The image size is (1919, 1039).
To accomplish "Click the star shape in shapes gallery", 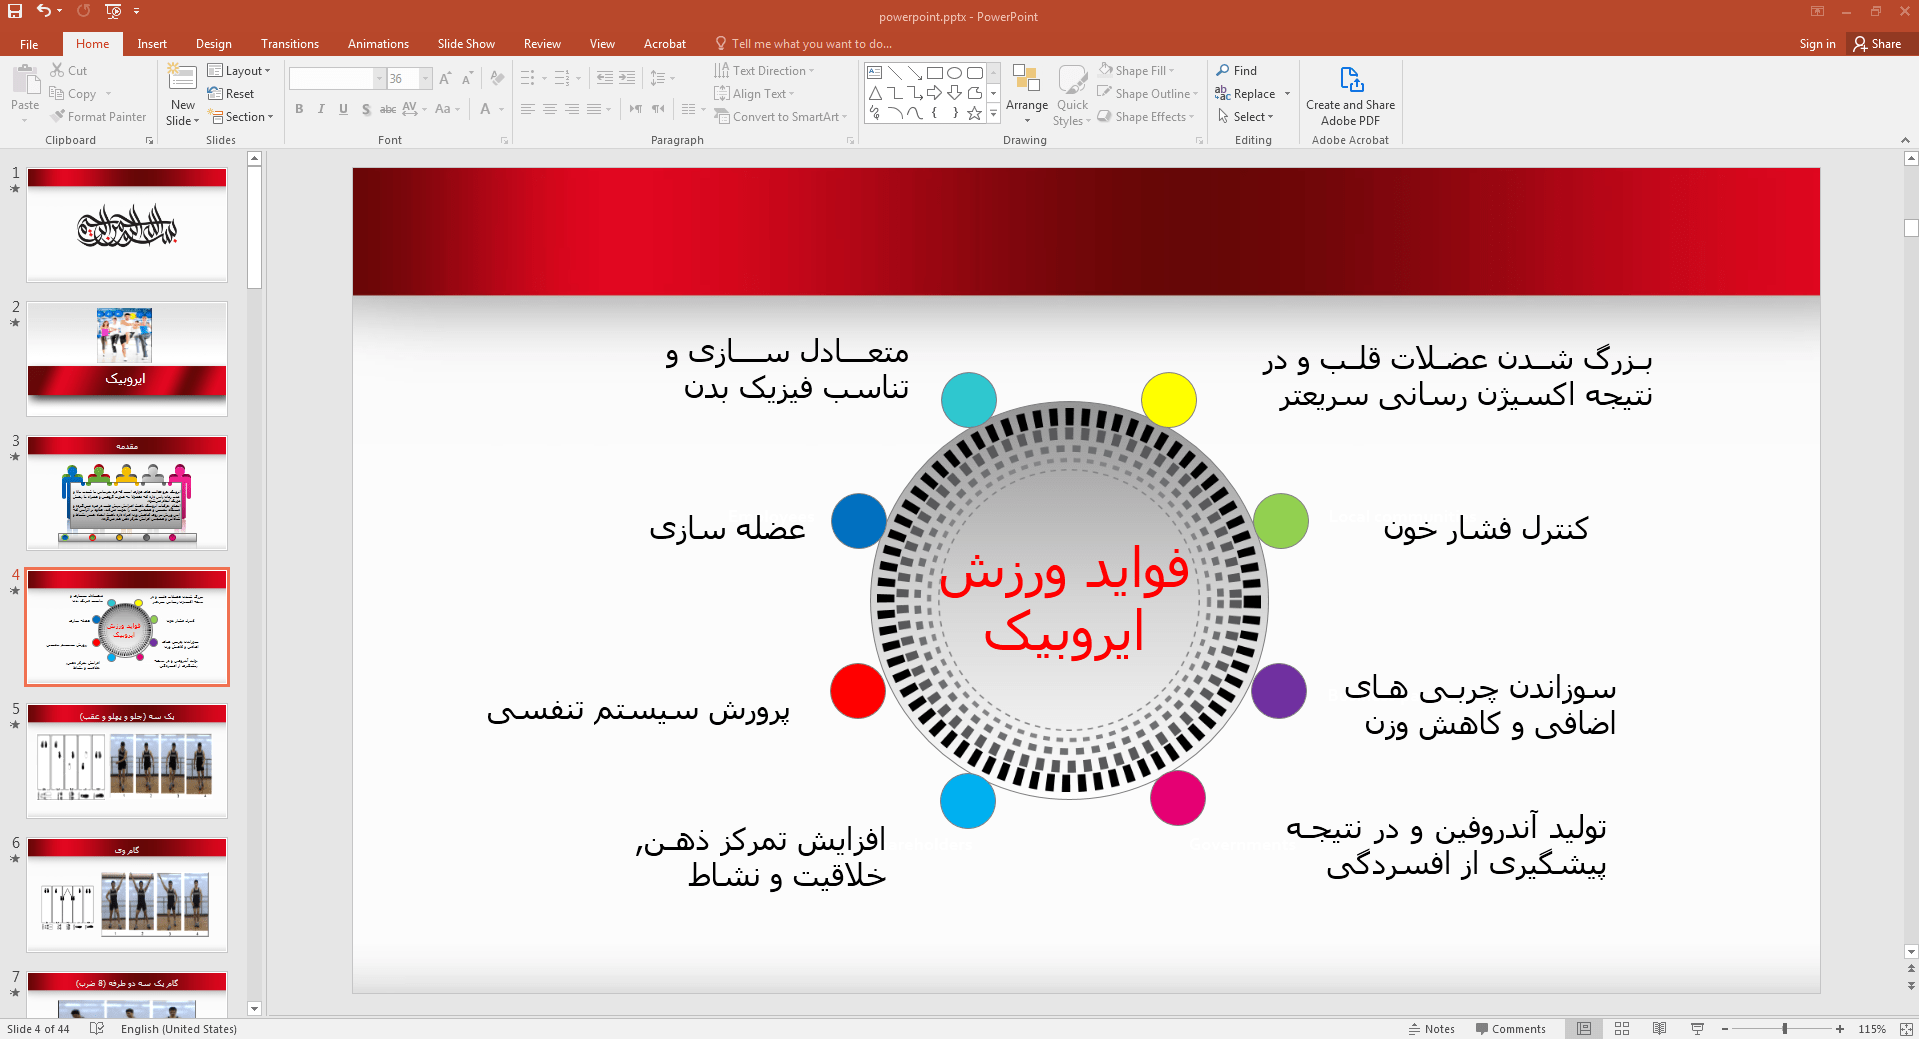I will [x=974, y=113].
